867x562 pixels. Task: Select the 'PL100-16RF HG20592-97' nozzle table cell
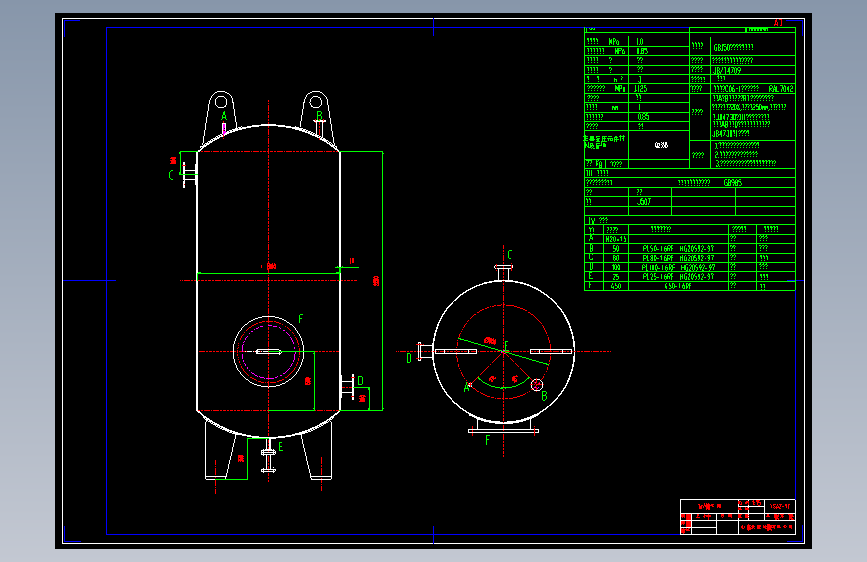point(678,267)
